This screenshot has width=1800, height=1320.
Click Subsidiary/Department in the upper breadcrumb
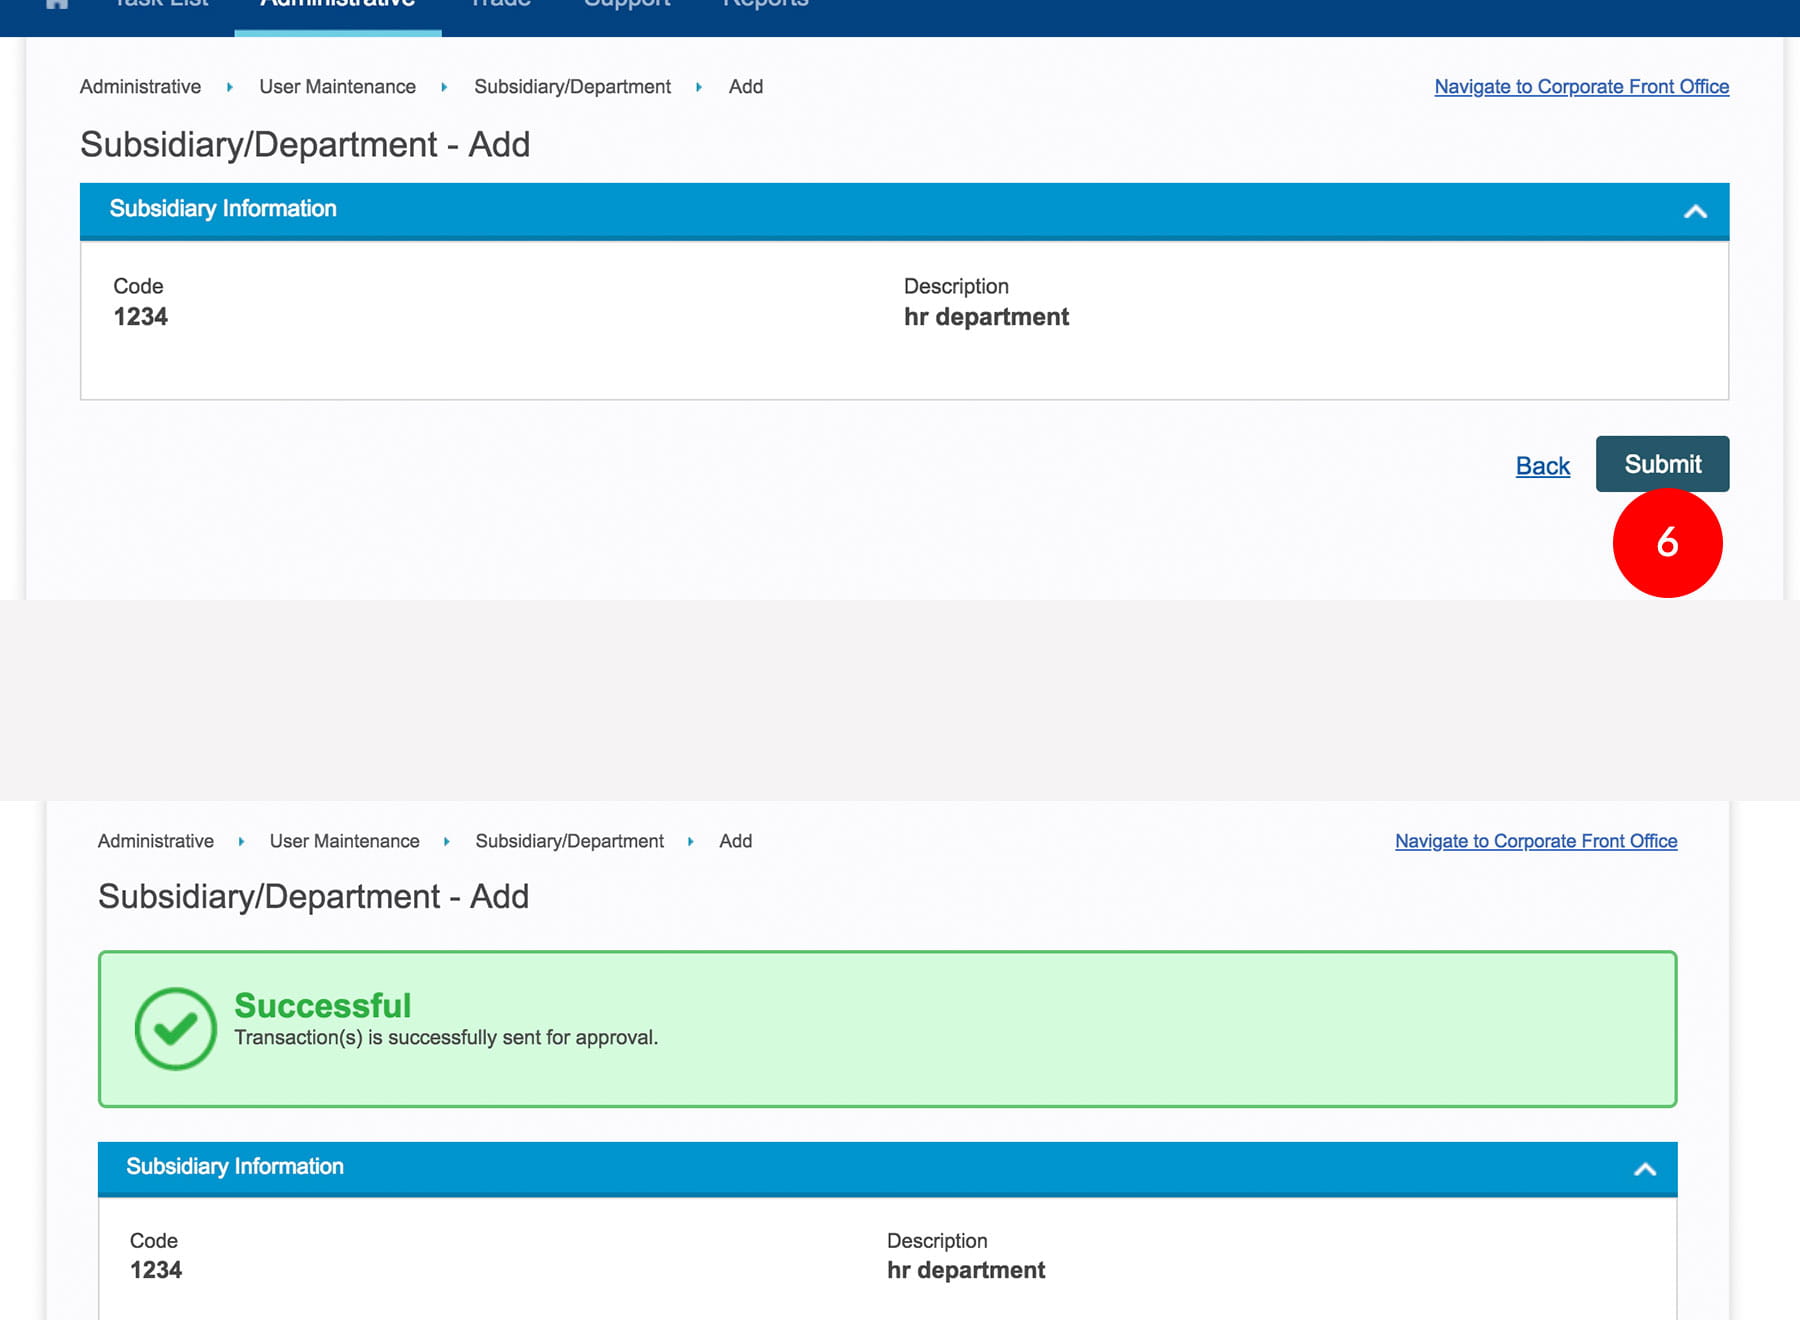(x=572, y=87)
